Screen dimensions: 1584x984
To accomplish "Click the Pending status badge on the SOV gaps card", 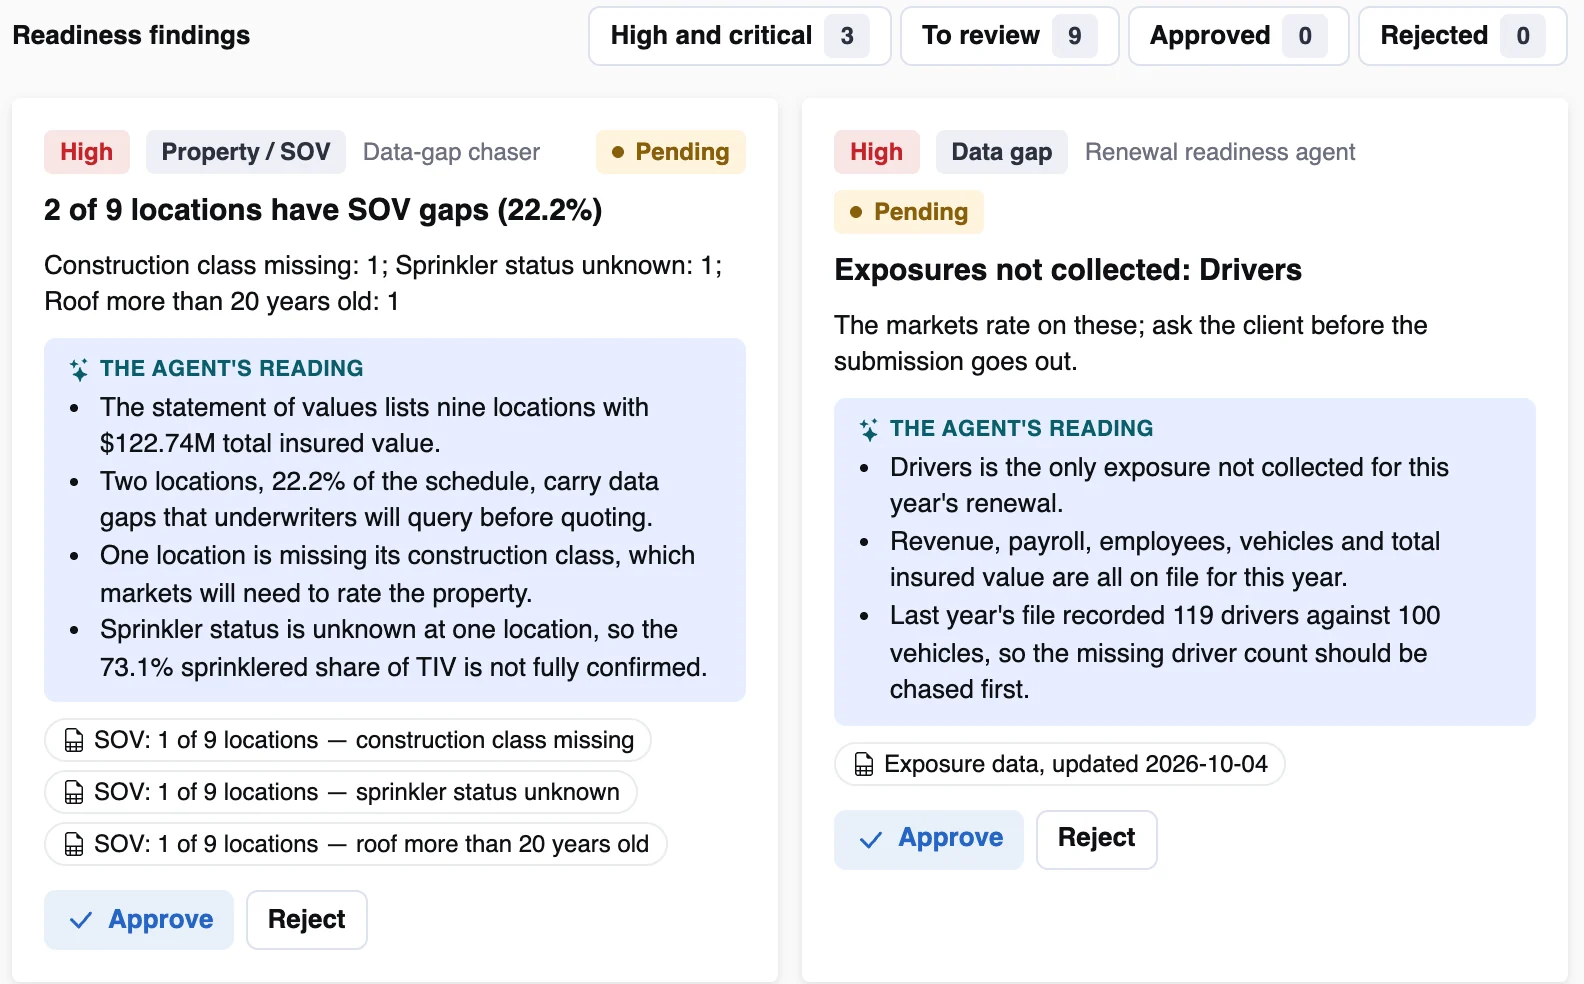I will [x=671, y=152].
